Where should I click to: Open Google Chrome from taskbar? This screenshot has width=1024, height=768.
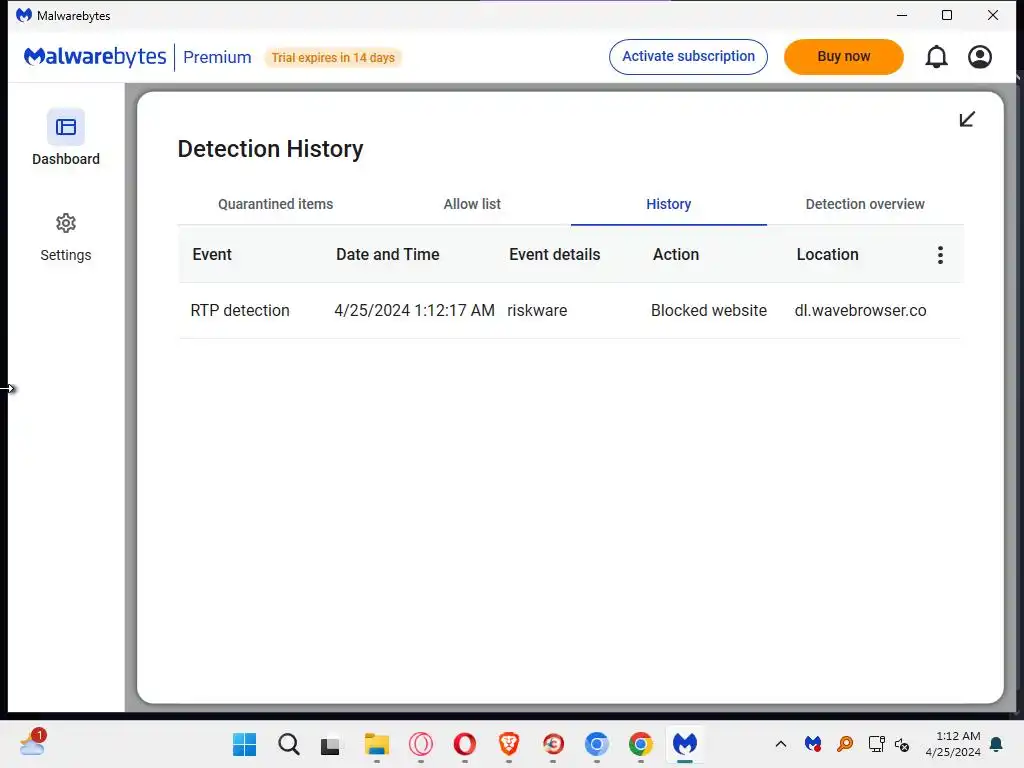[641, 744]
